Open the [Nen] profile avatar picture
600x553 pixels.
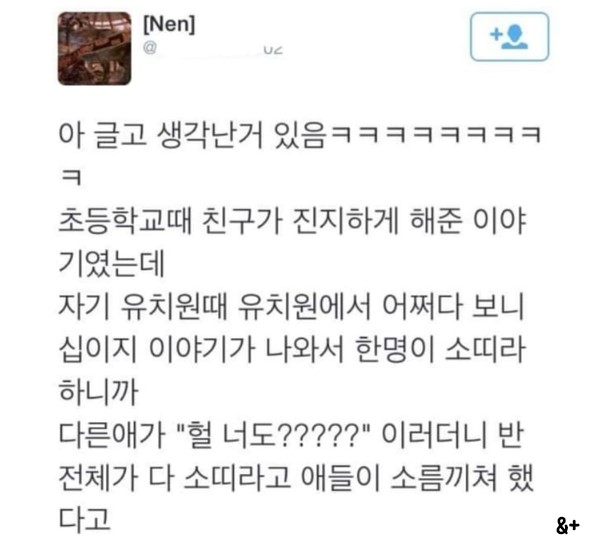[95, 49]
